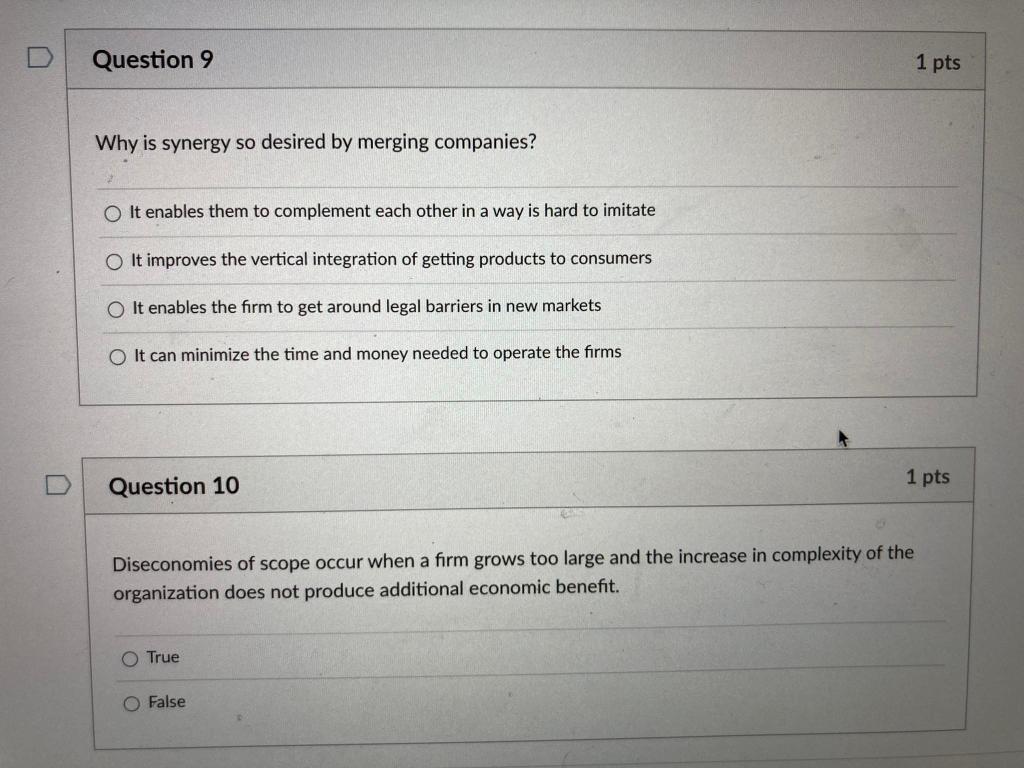Click the legal barriers answer text
Viewport: 1024px width, 768px height.
363,307
